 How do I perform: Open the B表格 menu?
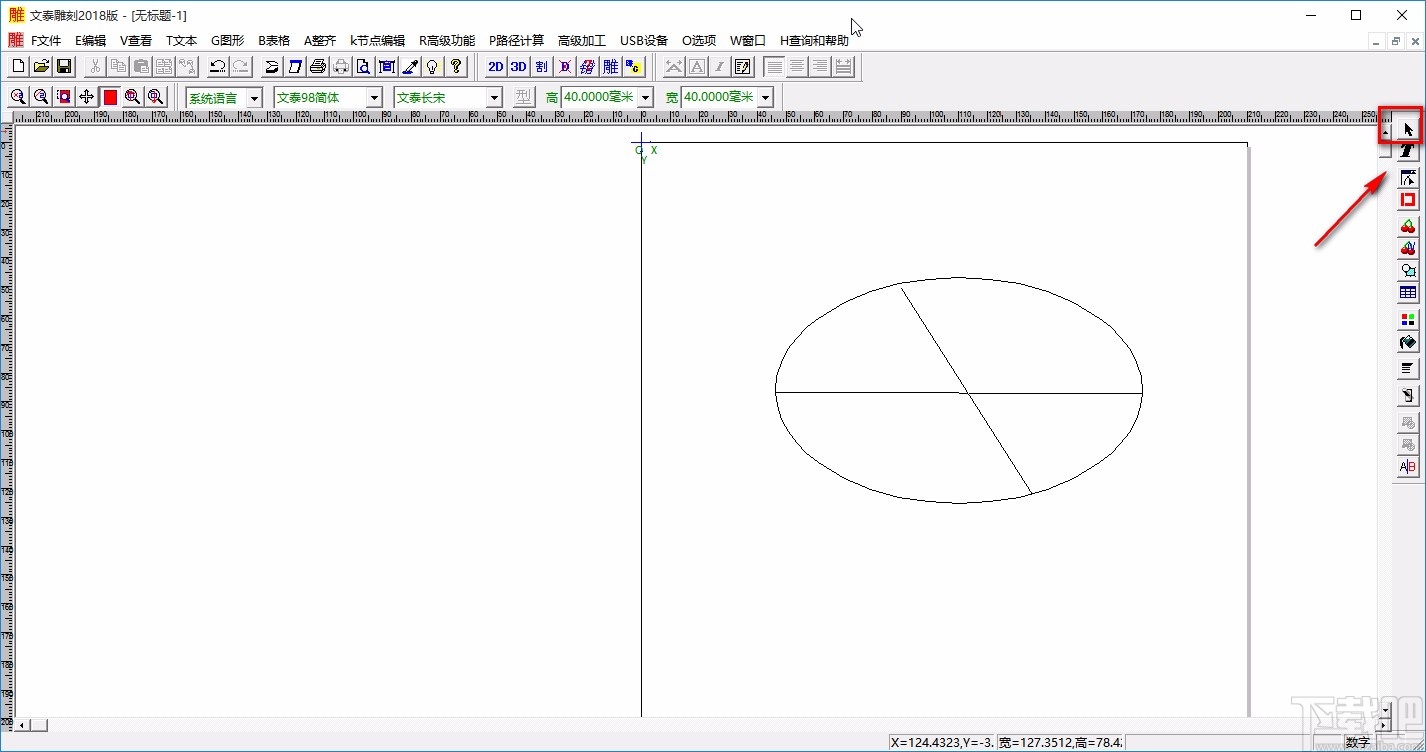point(274,41)
